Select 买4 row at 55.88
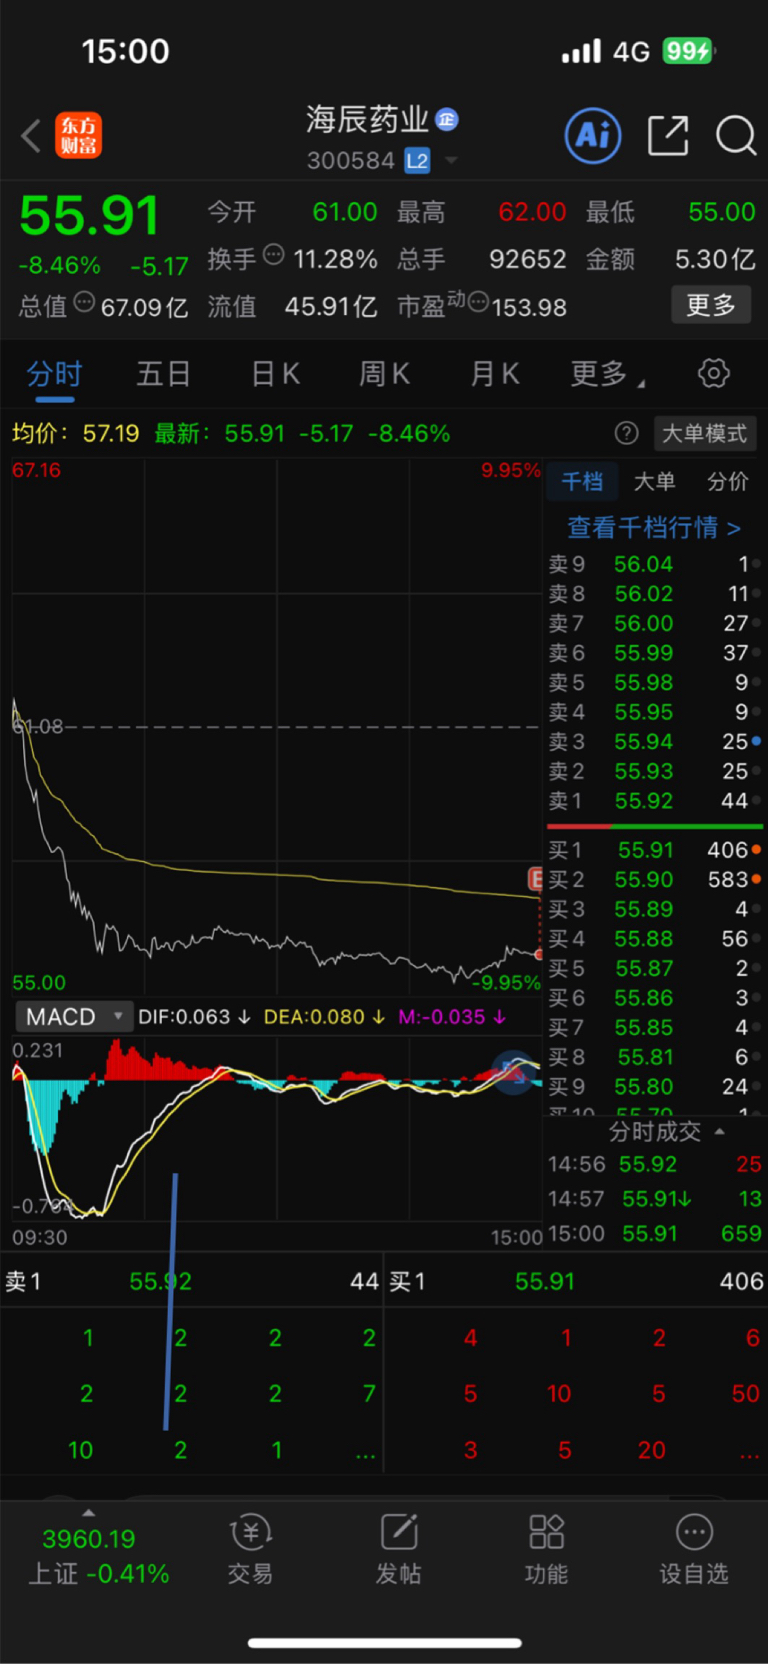Viewport: 768px width, 1664px height. (655, 939)
